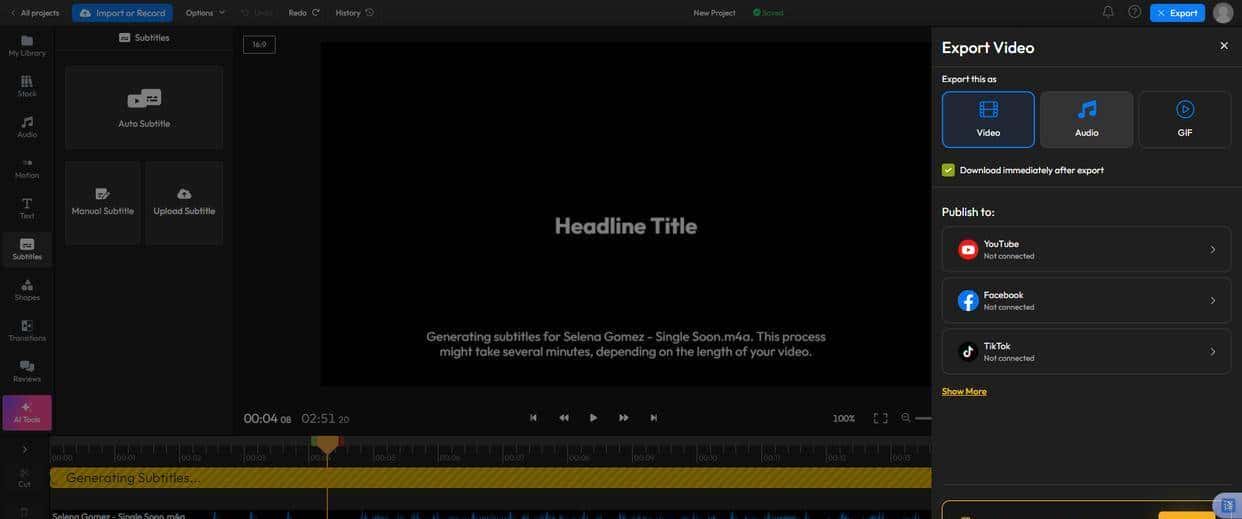The width and height of the screenshot is (1242, 519).
Task: Click the notifications bell icon
Action: click(1108, 12)
